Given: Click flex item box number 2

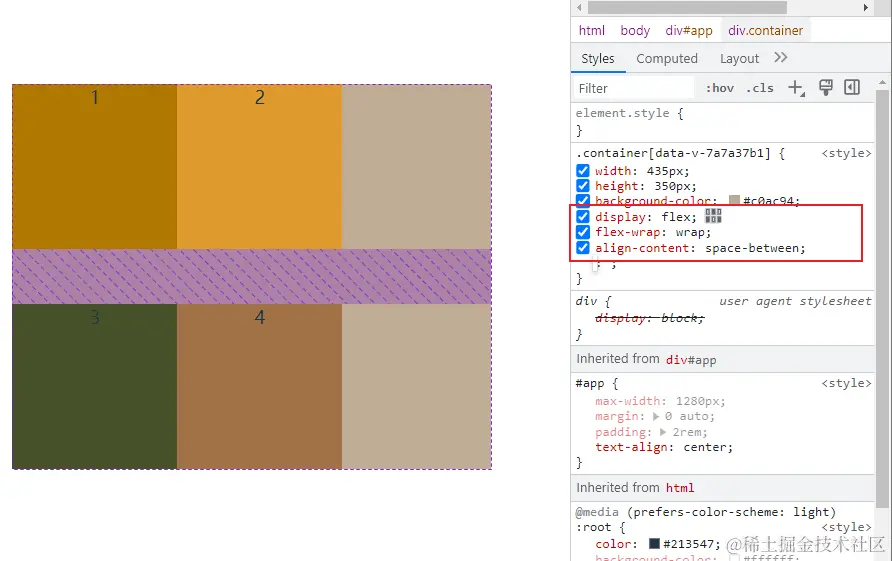Looking at the screenshot, I should (259, 167).
